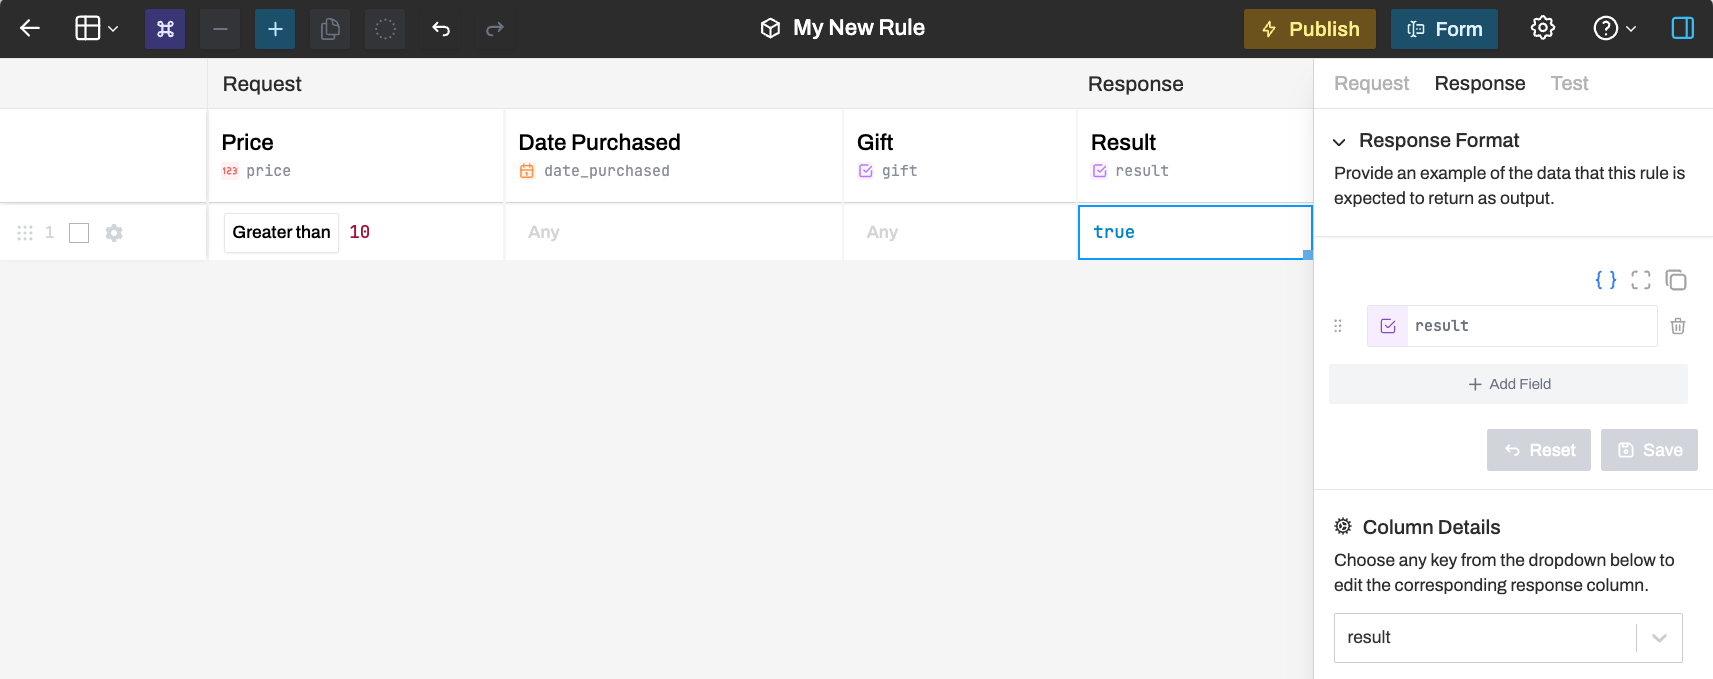This screenshot has width=1713, height=679.
Task: Open settings gear in top bar
Action: (1543, 28)
